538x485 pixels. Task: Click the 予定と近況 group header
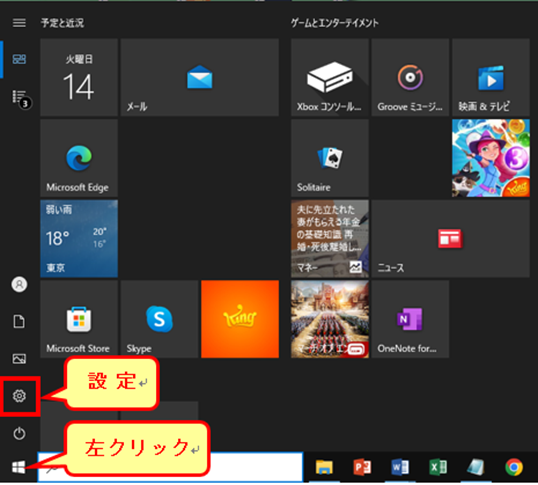62,23
